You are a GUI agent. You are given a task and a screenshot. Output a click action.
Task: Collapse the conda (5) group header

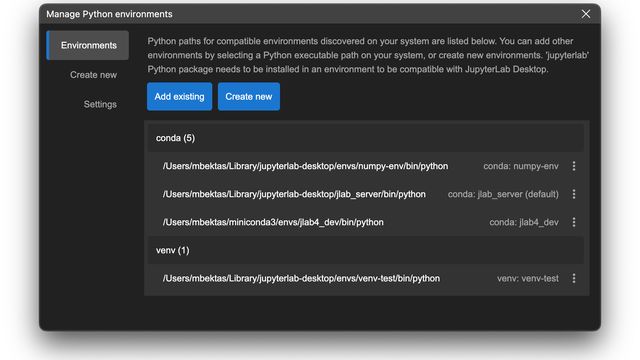(x=366, y=138)
